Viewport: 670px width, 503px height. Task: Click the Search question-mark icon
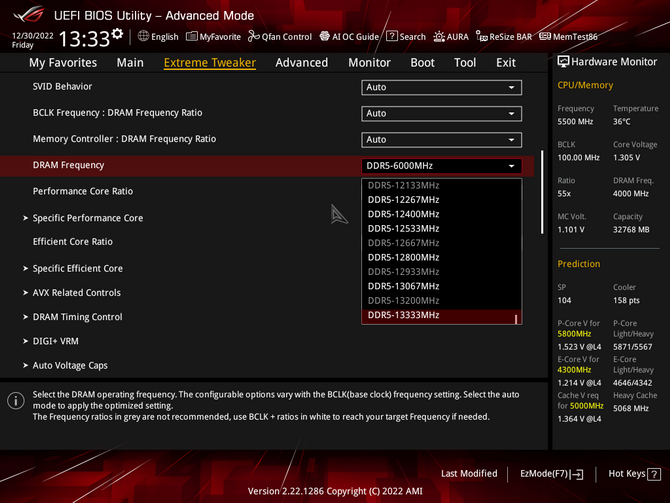391,36
